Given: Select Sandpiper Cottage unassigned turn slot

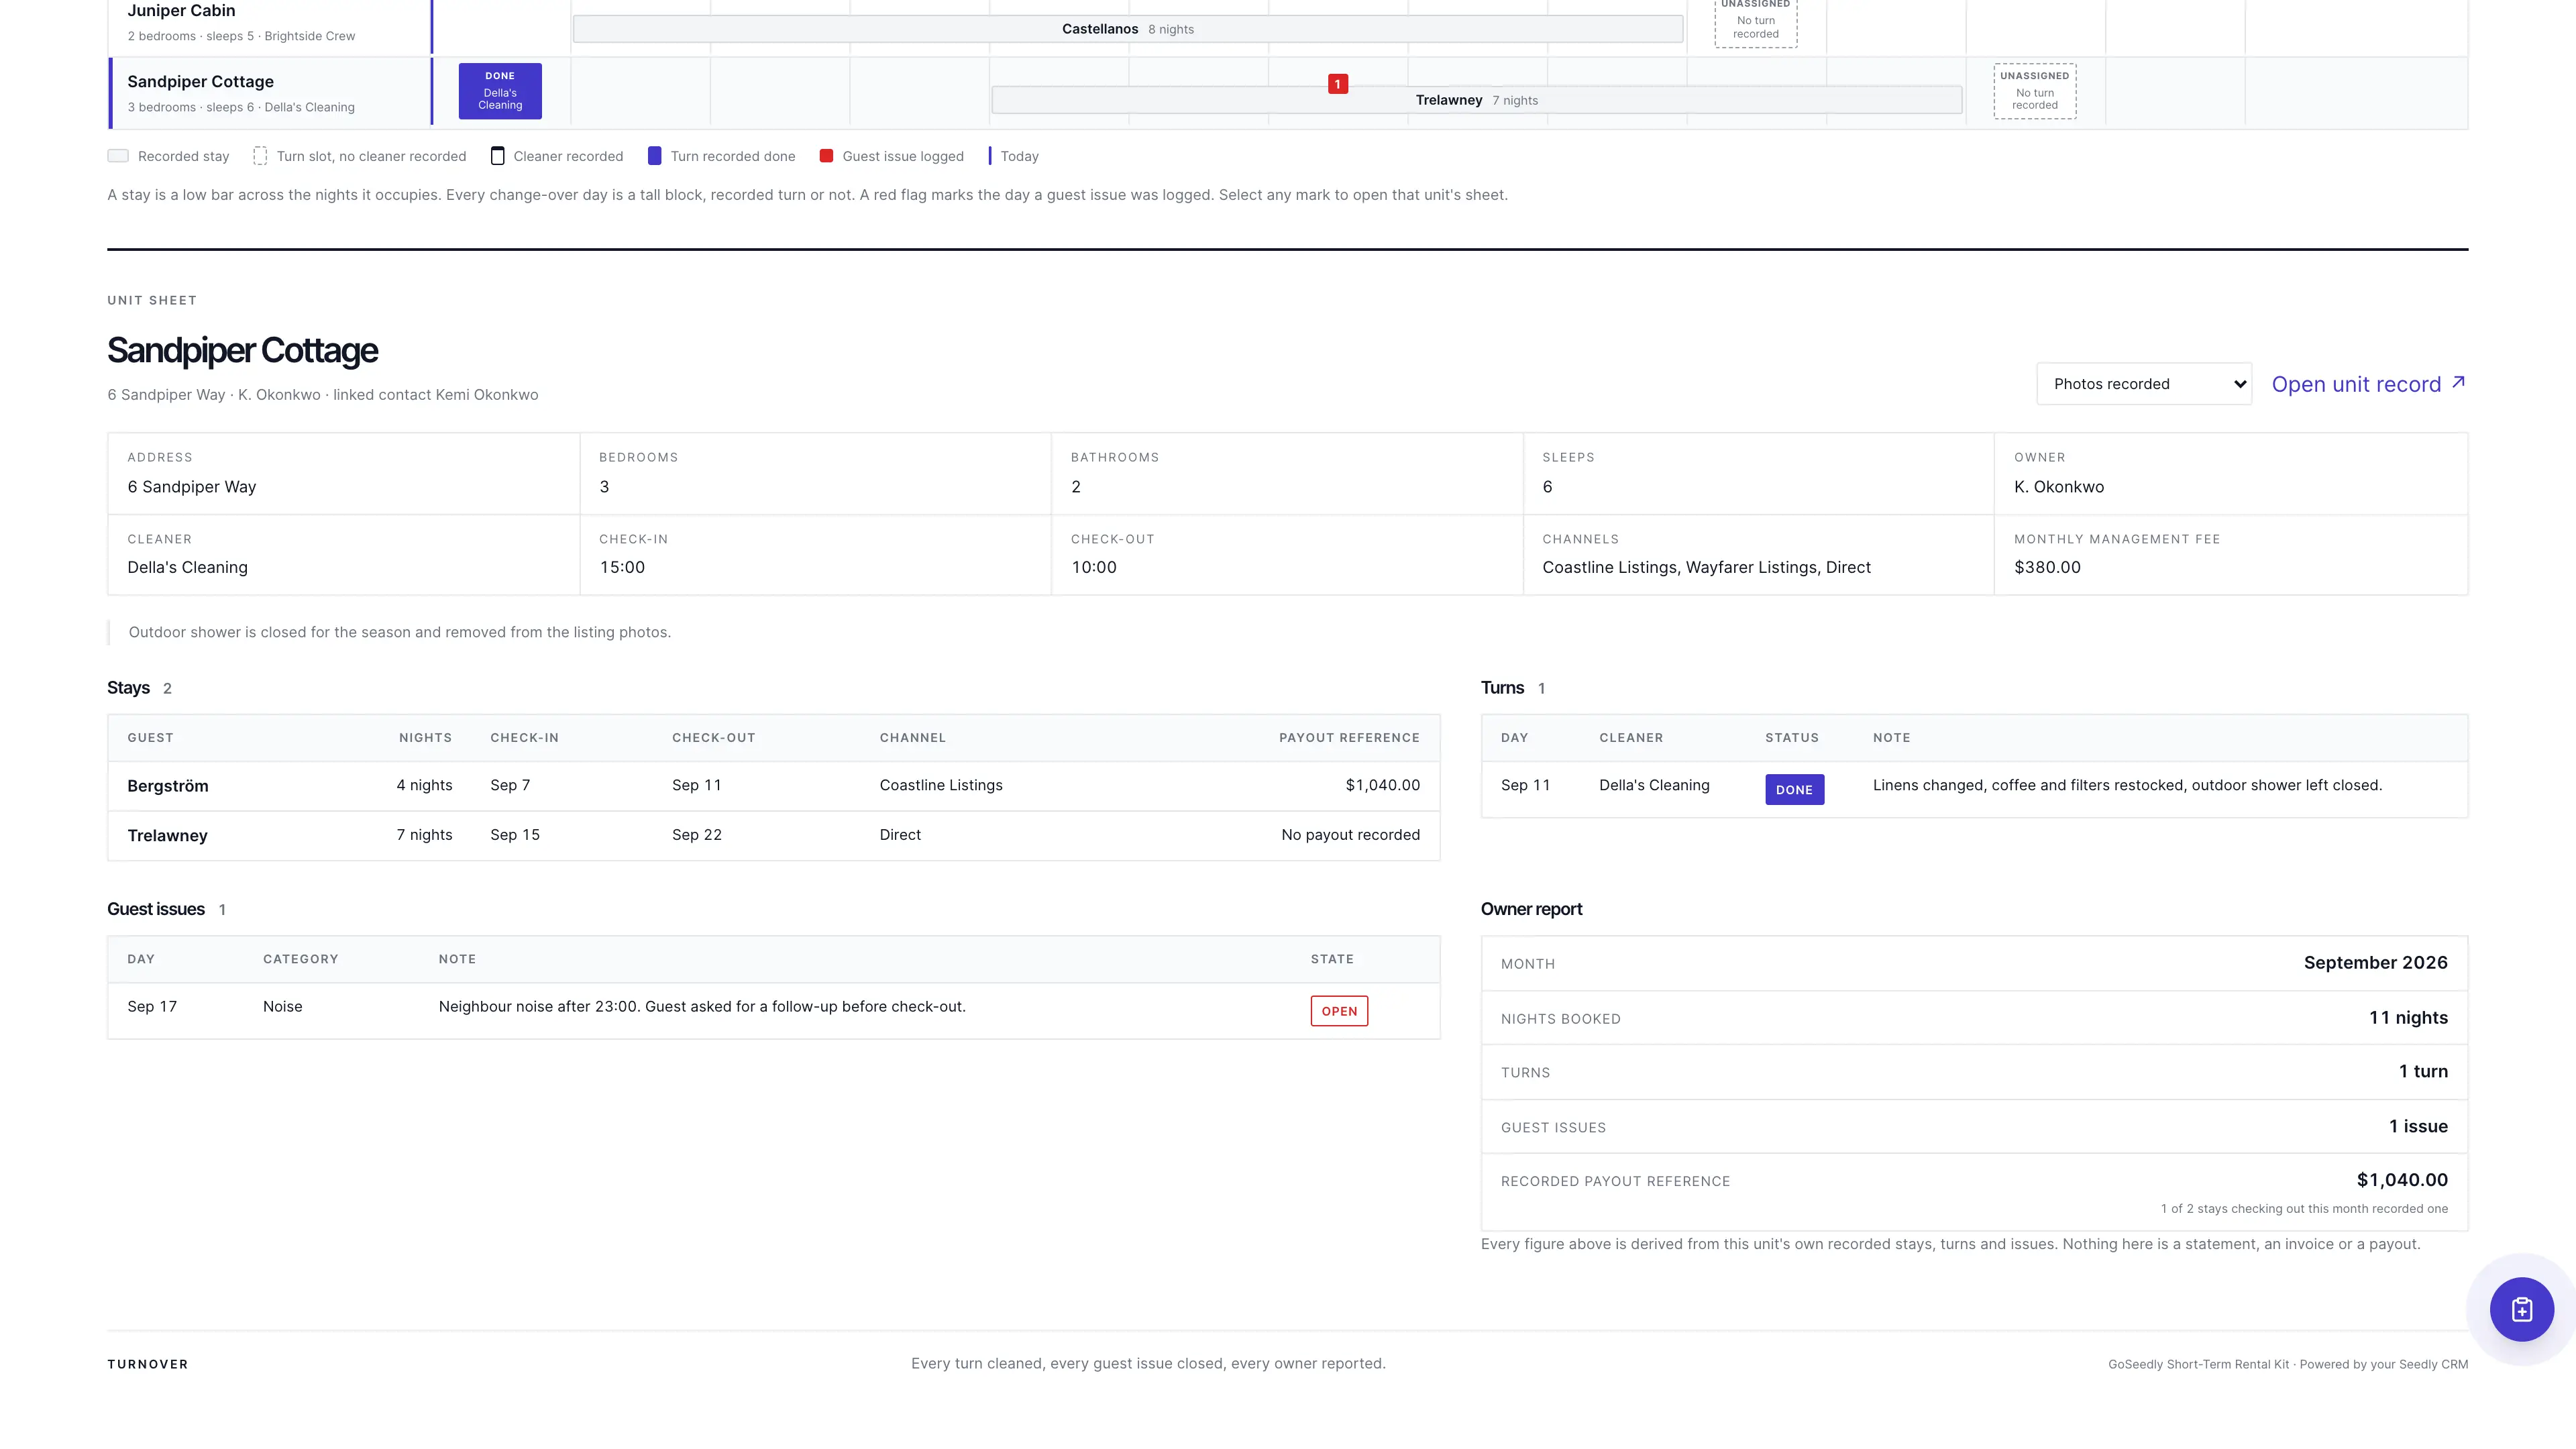Looking at the screenshot, I should pyautogui.click(x=2035, y=91).
